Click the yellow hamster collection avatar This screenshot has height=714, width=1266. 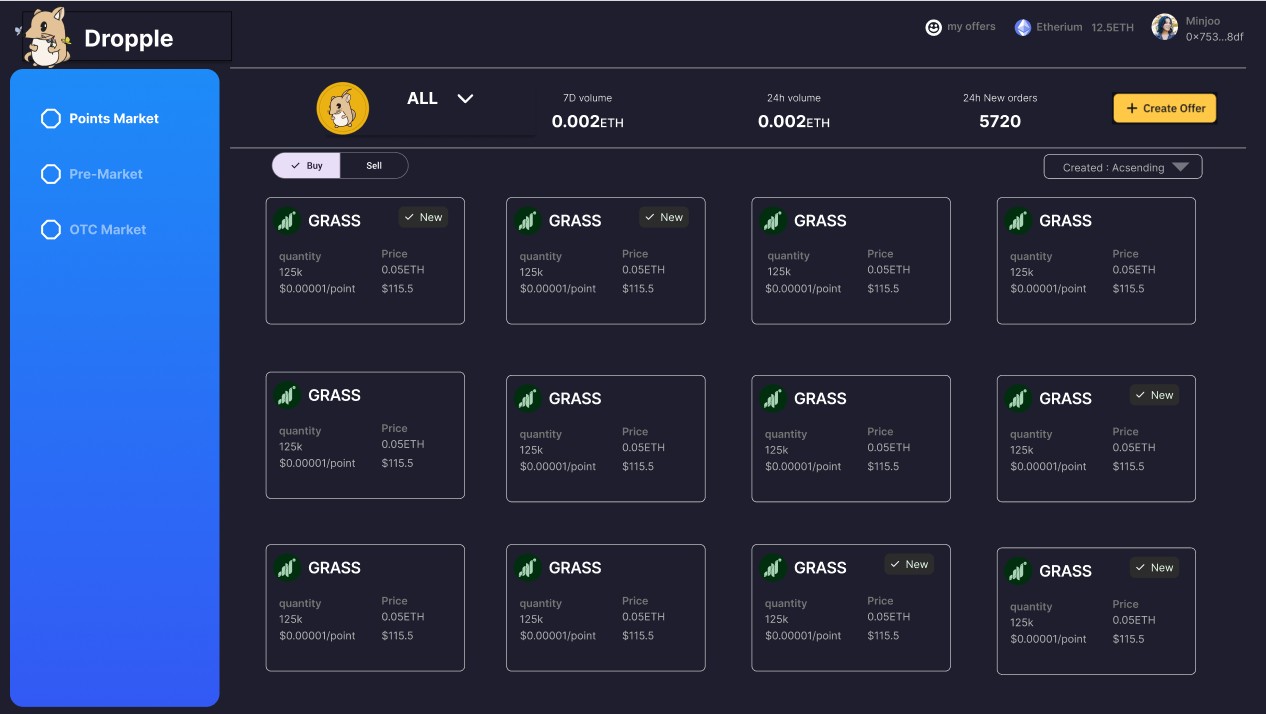342,108
